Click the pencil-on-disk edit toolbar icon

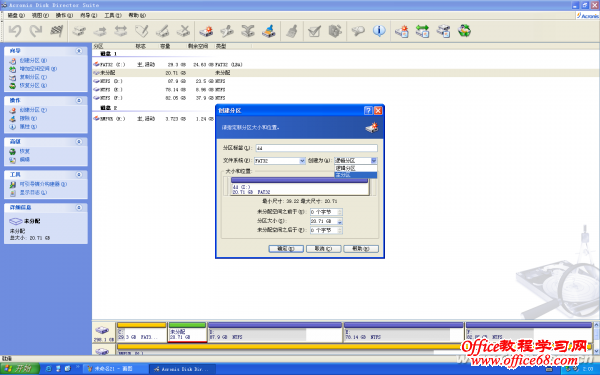click(x=162, y=31)
